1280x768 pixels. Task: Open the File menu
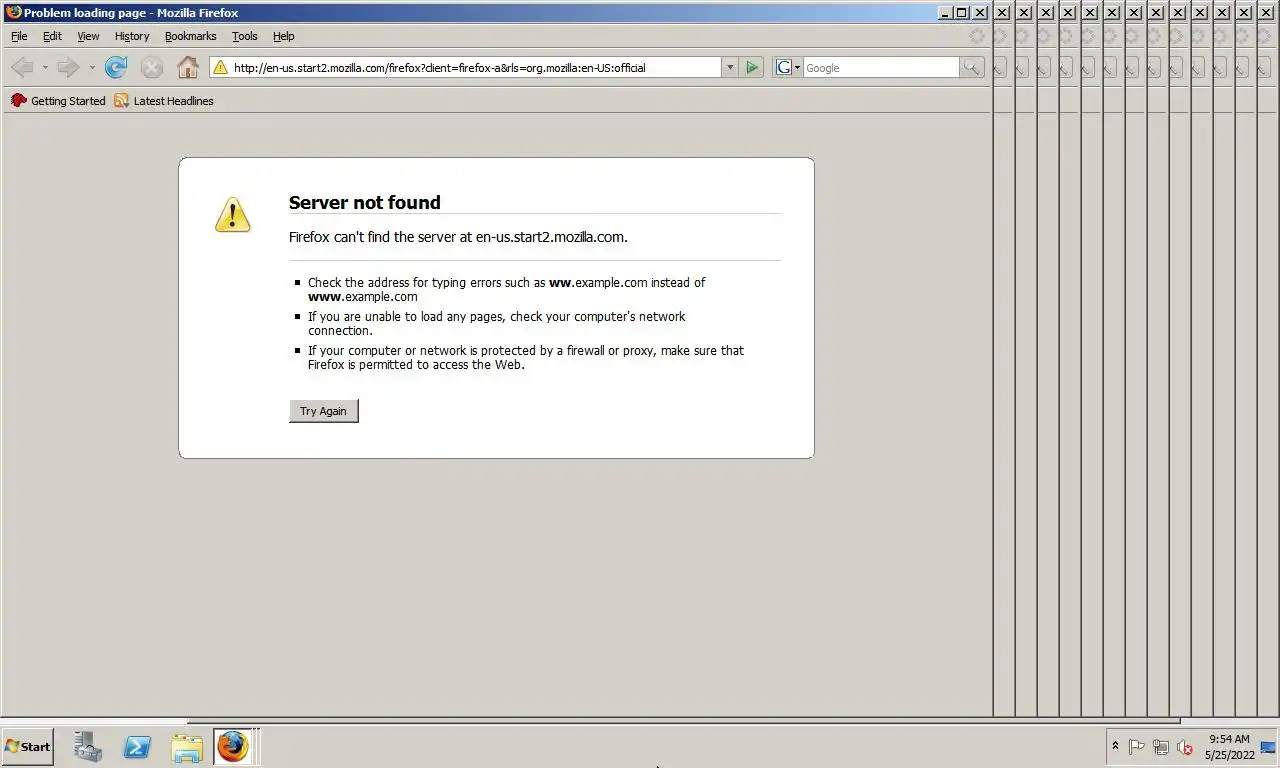(x=19, y=36)
